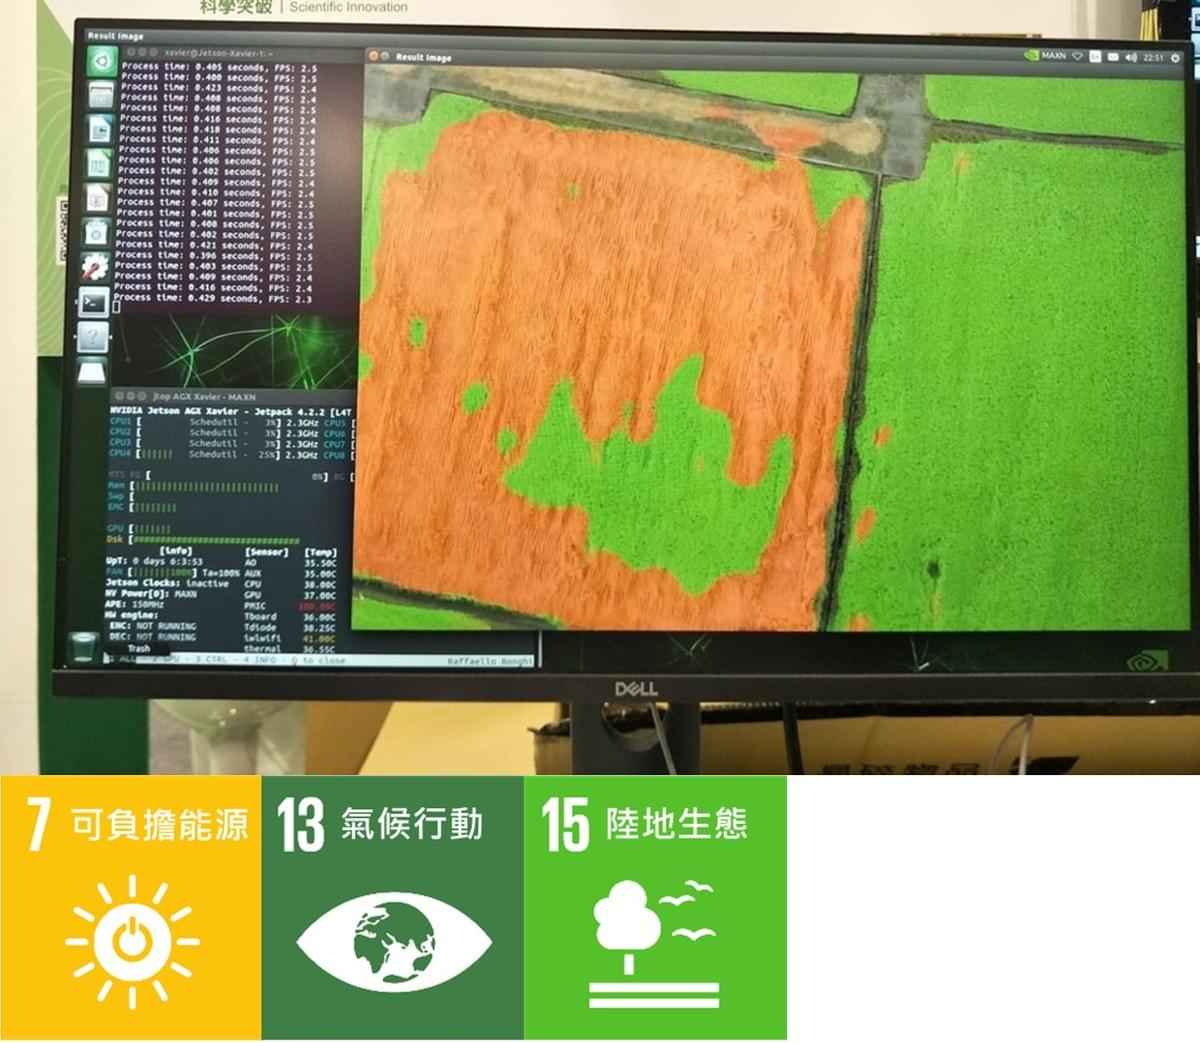Click the light green '15 陸地生態' tile
This screenshot has height=1043, width=1200.
(655, 908)
